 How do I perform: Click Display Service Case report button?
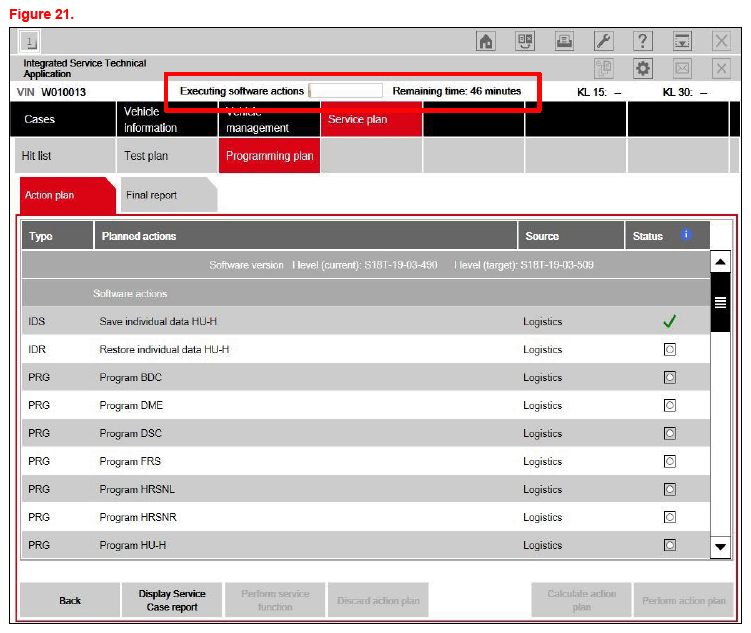(x=171, y=600)
